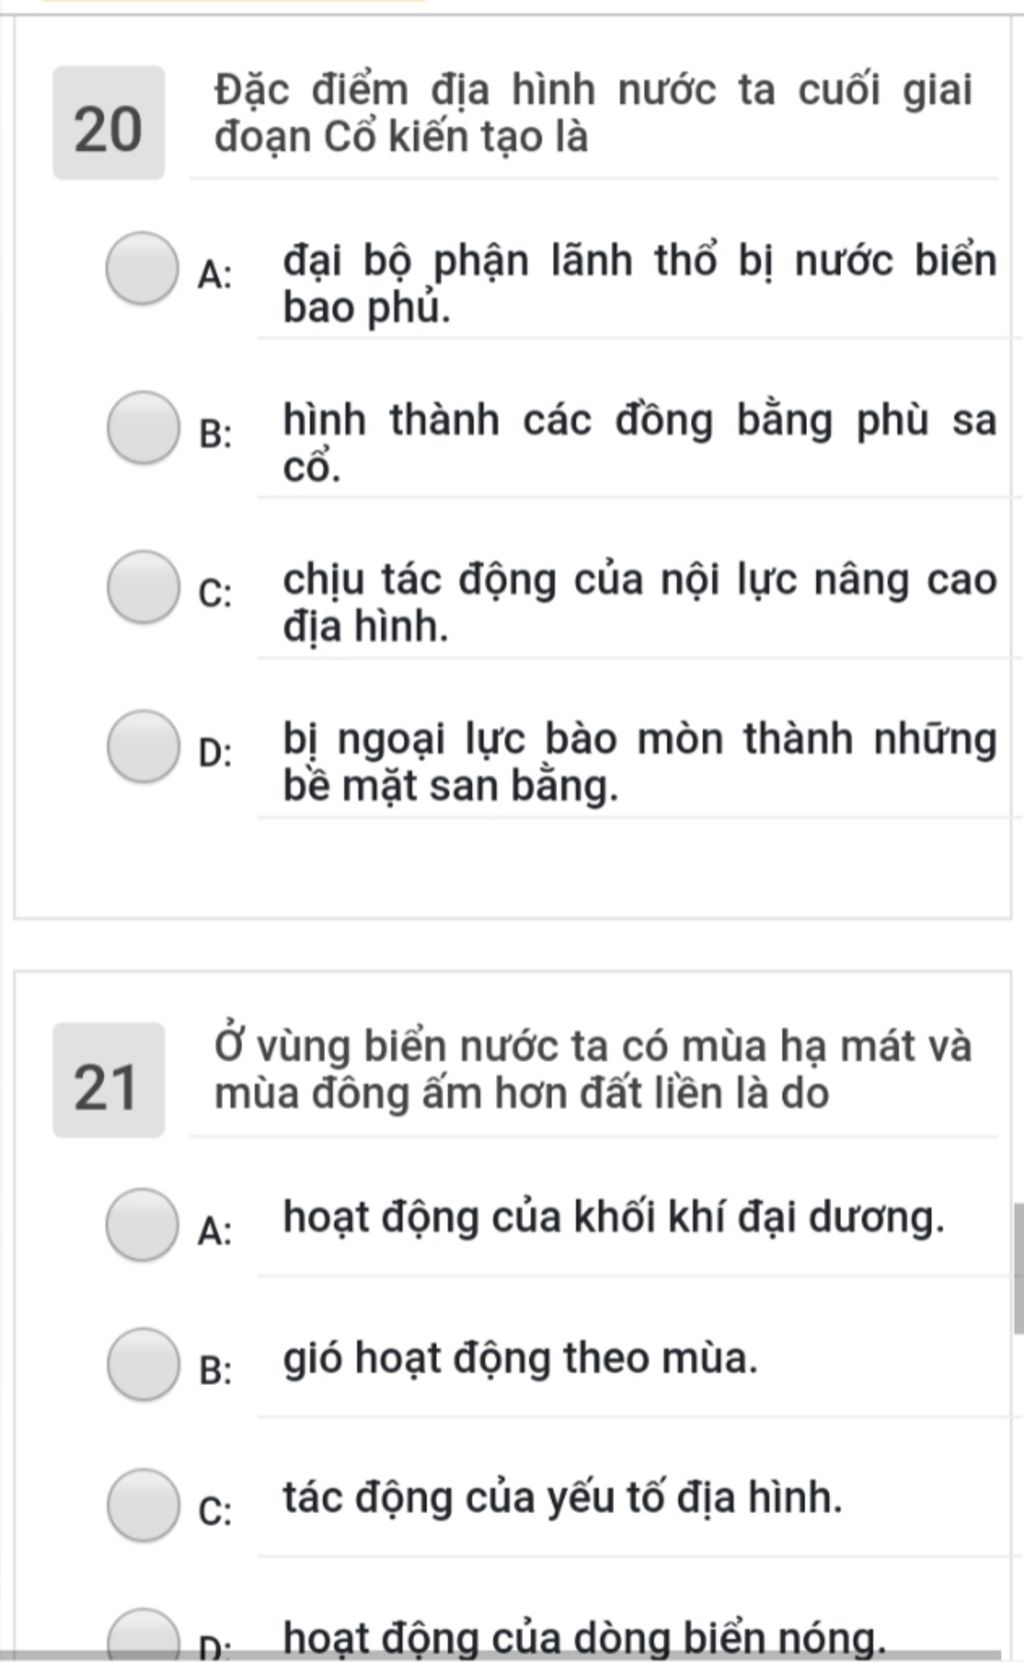Select answer D radio button for question 20
Screen dimensions: 1024x1662
click(142, 746)
